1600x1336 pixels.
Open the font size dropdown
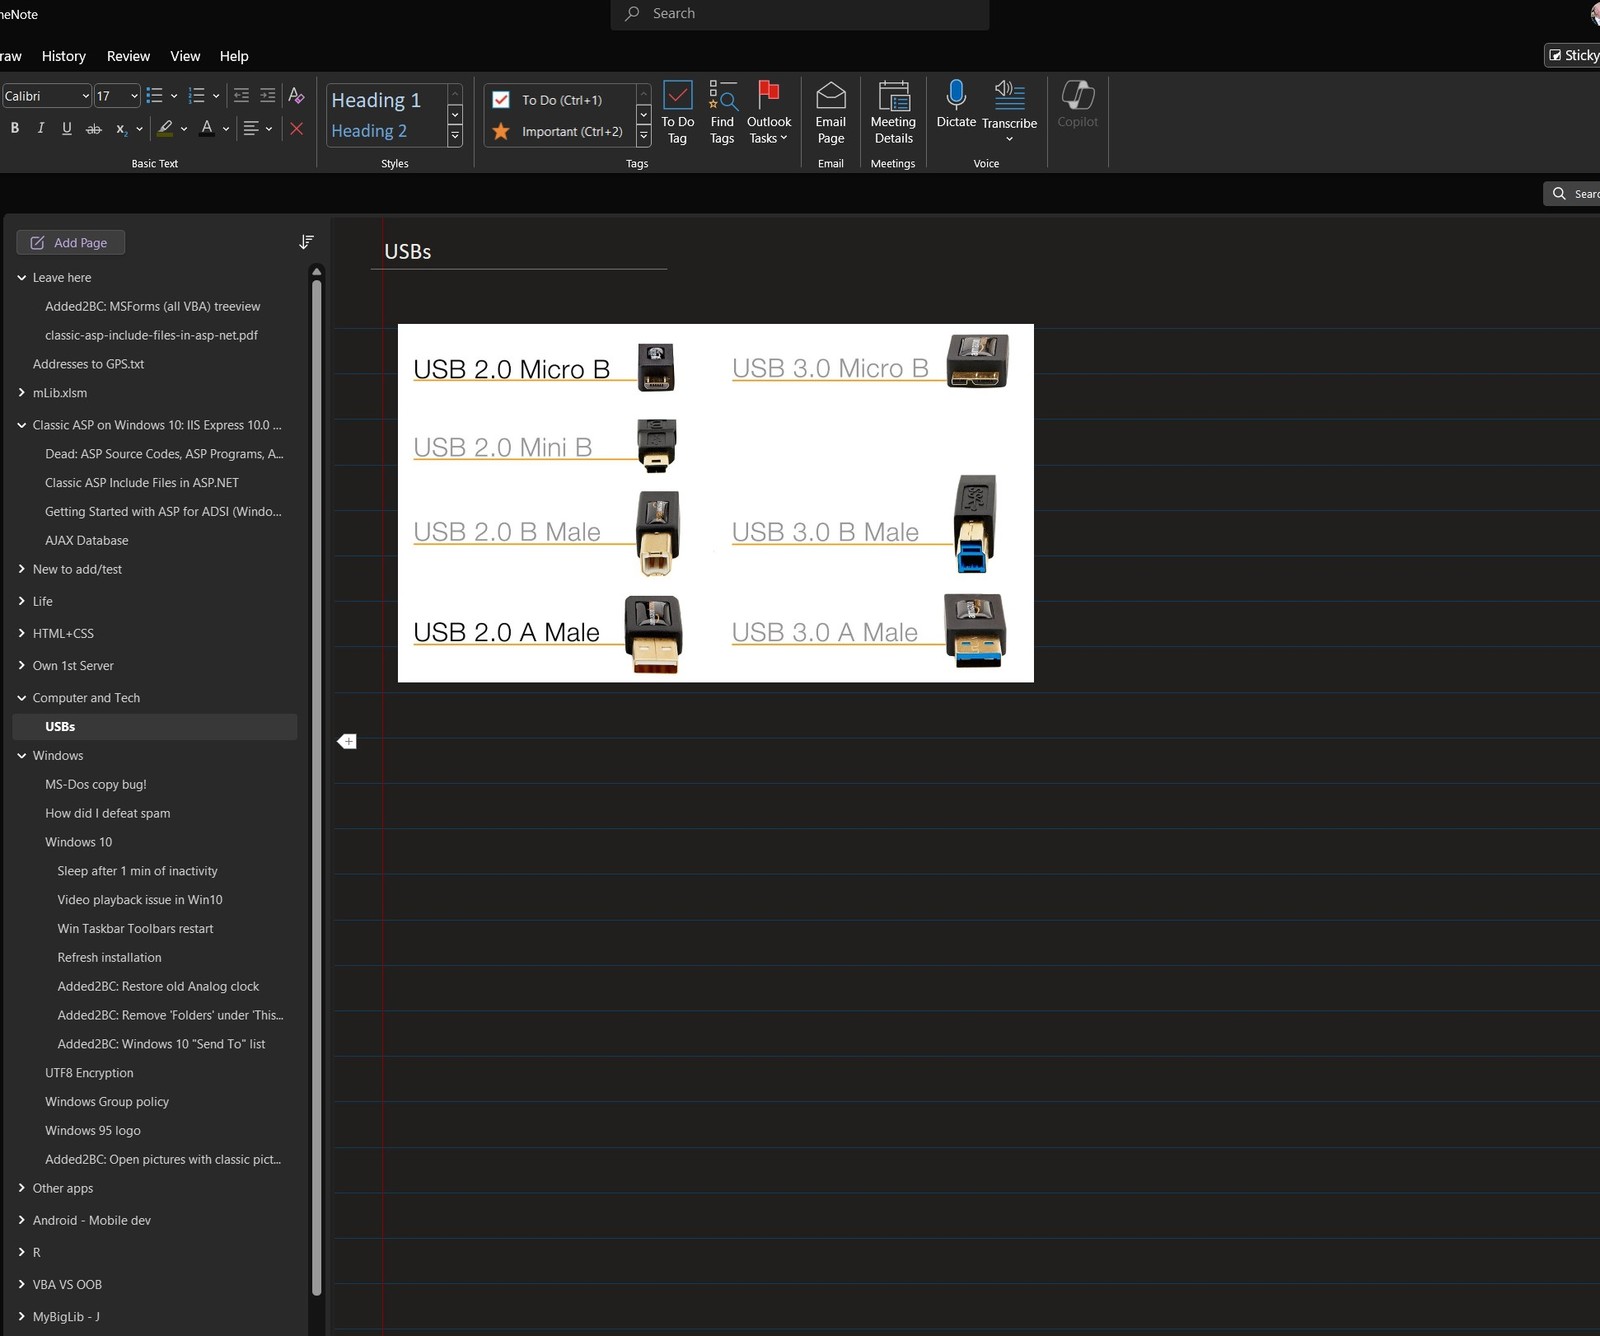pyautogui.click(x=134, y=96)
